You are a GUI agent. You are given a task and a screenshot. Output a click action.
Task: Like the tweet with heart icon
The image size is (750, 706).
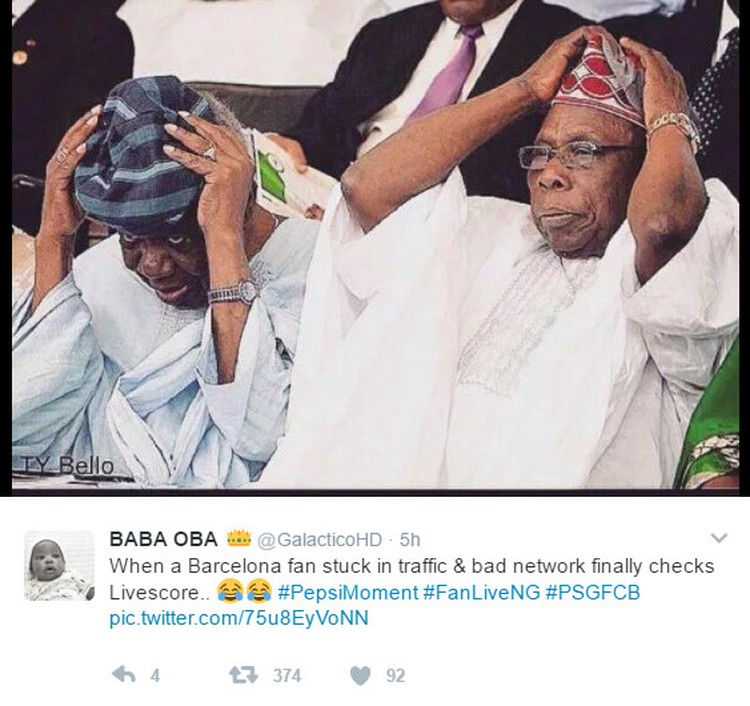[x=360, y=675]
